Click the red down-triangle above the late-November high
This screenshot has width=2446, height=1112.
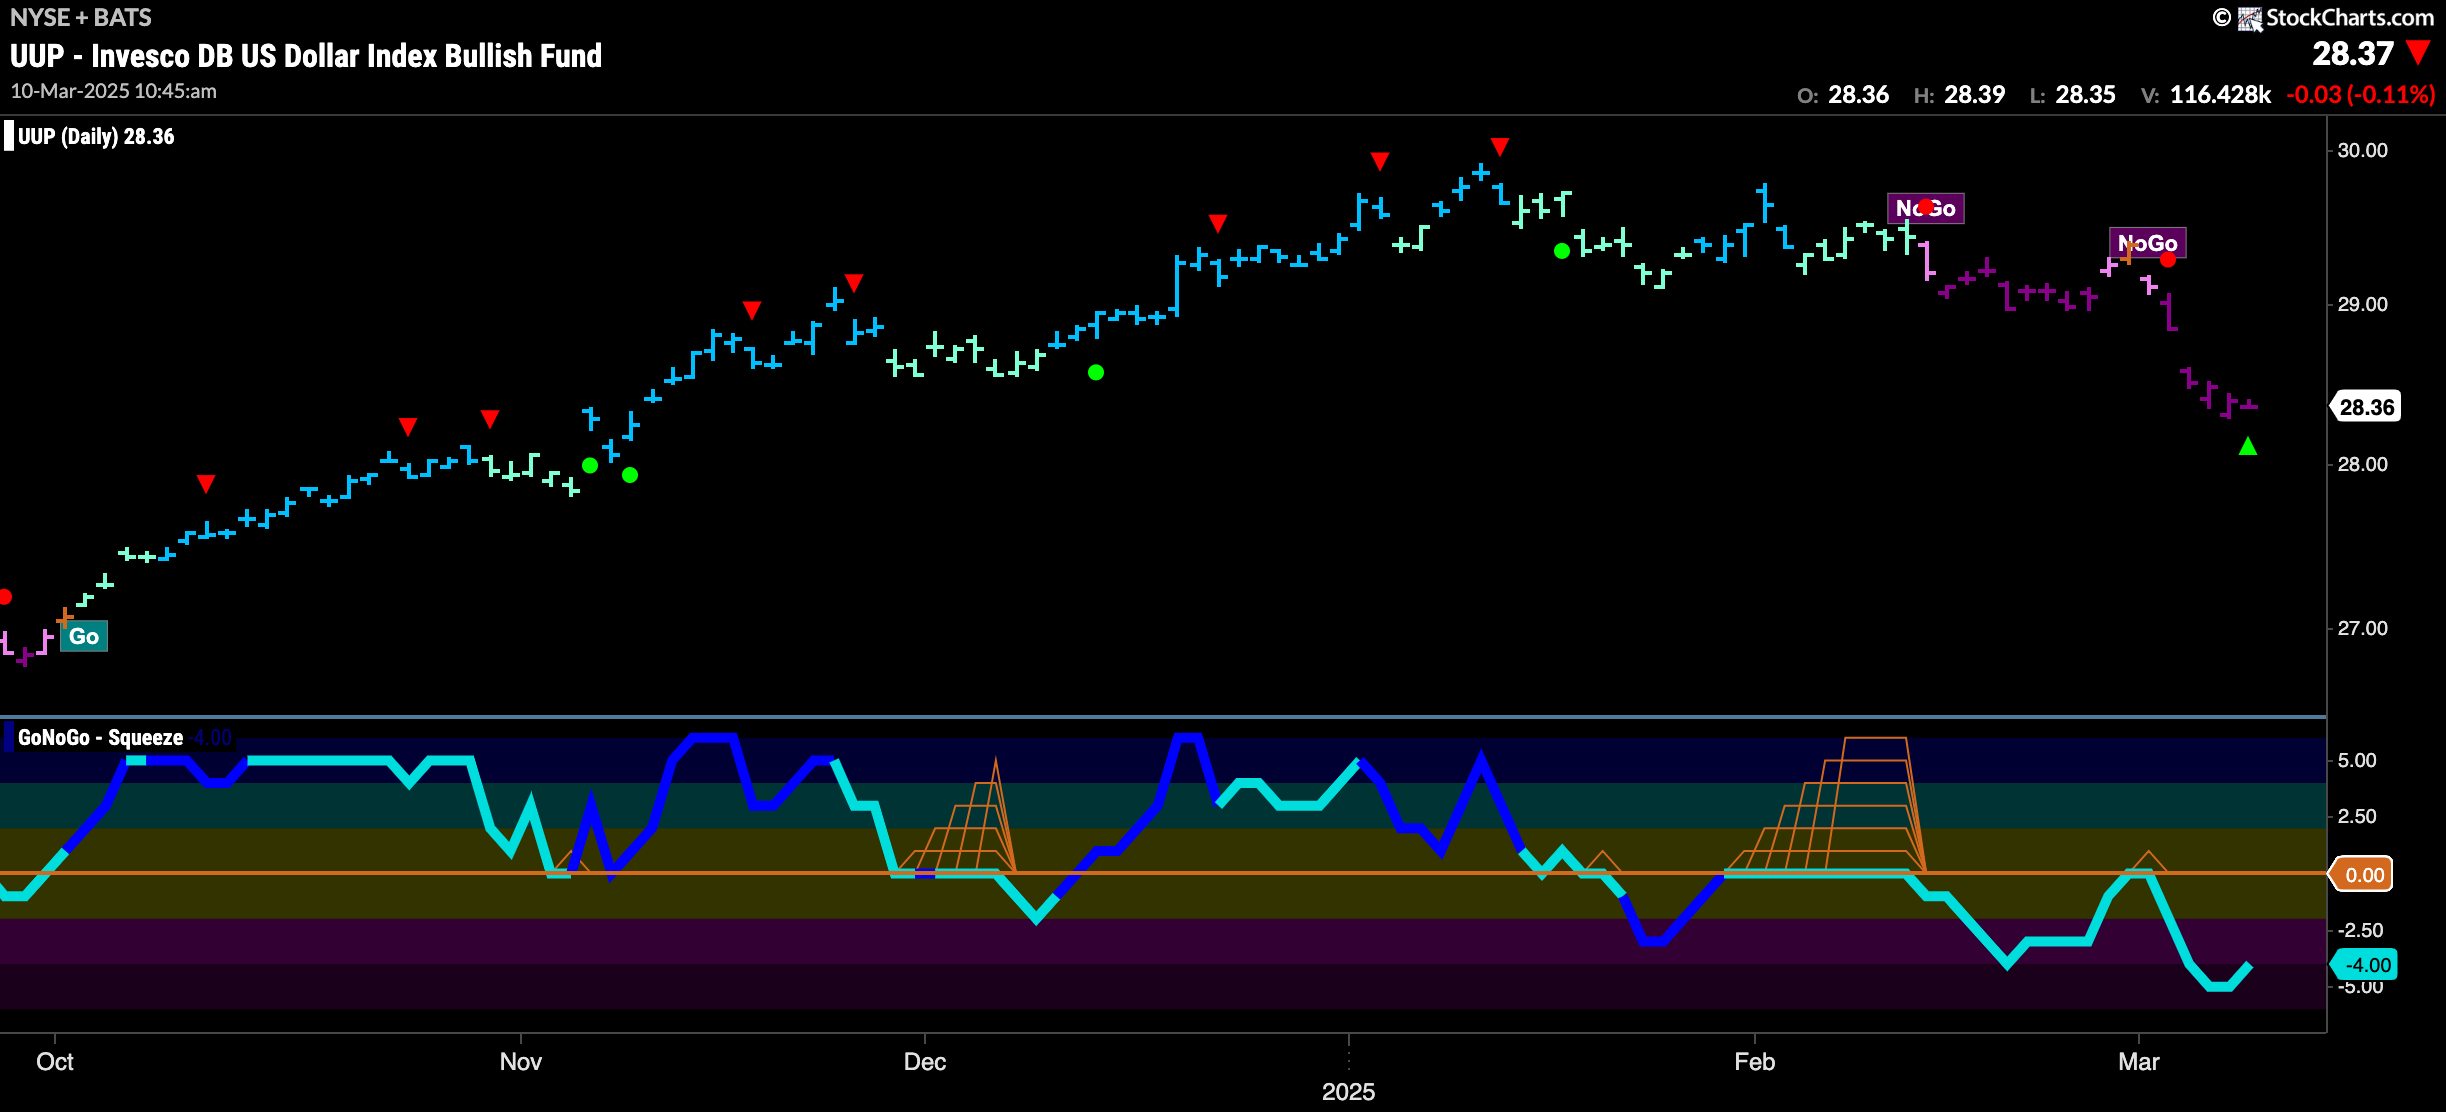[x=853, y=282]
